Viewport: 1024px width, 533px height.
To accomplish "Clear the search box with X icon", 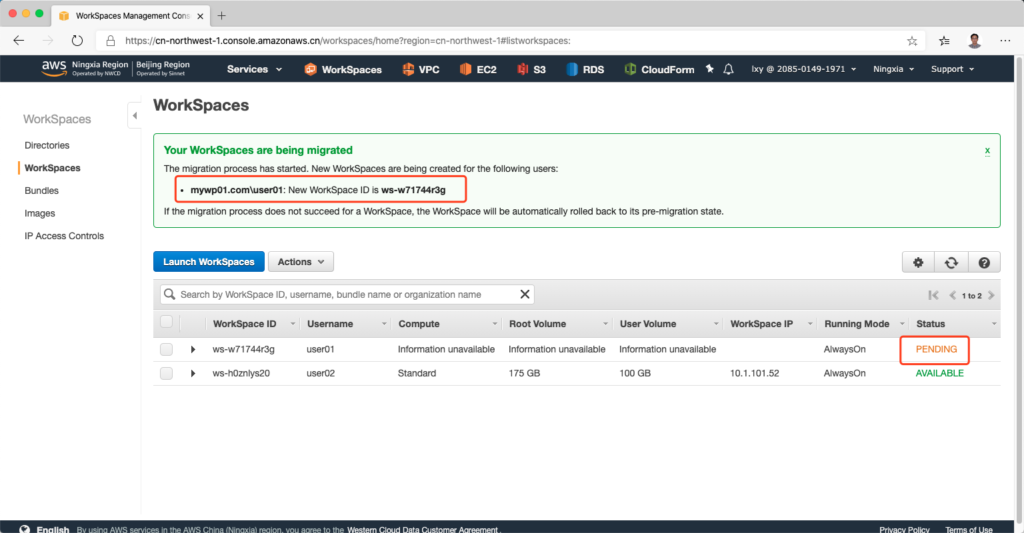I will click(524, 295).
